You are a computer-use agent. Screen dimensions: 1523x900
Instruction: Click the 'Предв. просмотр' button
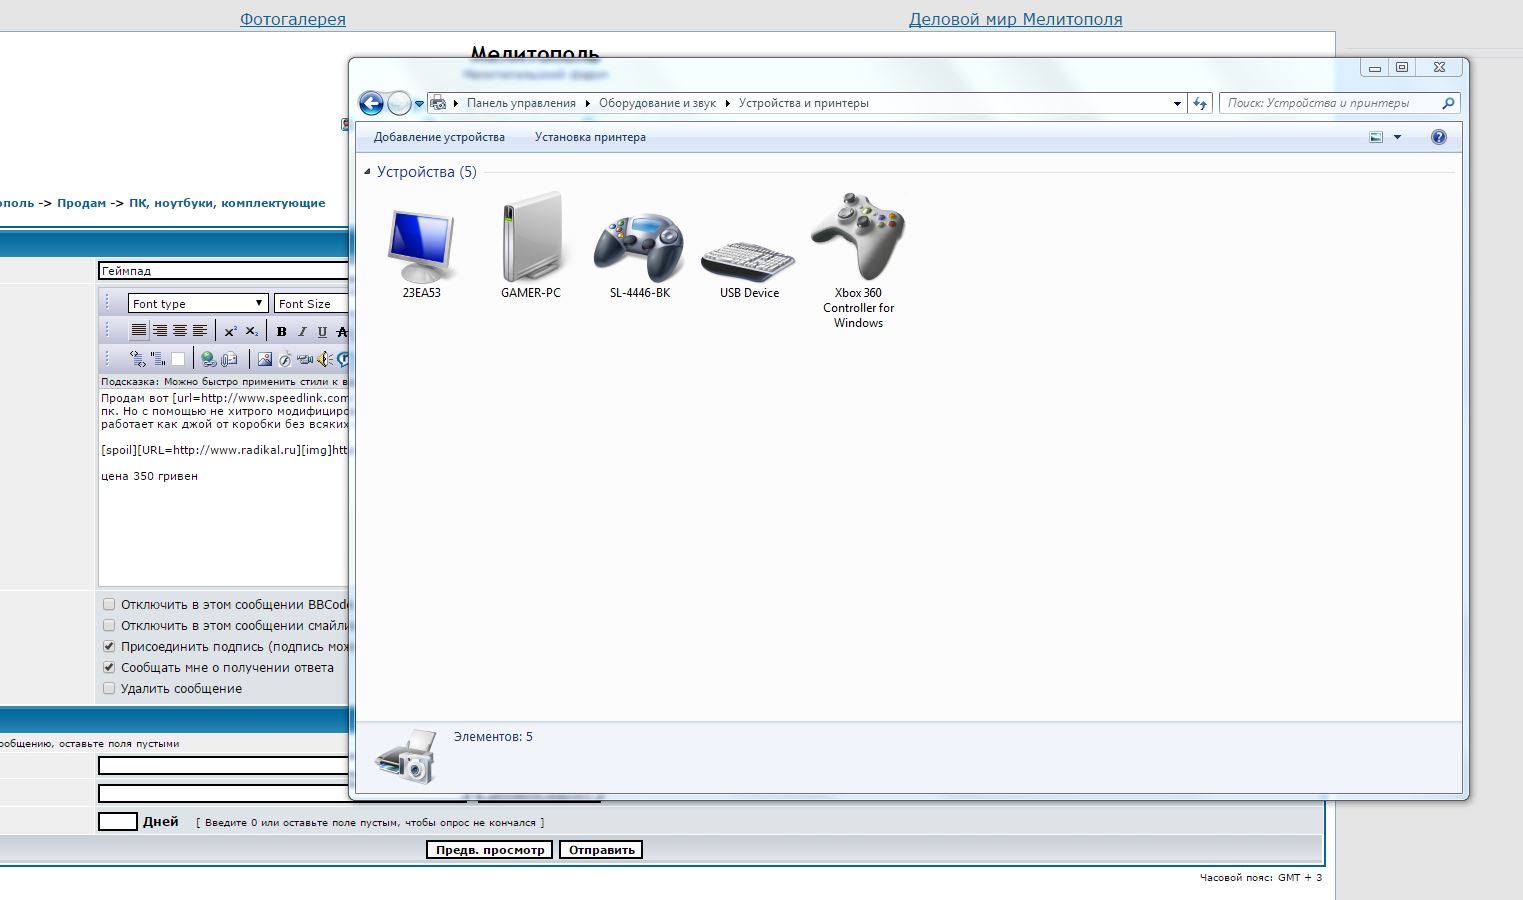point(490,850)
